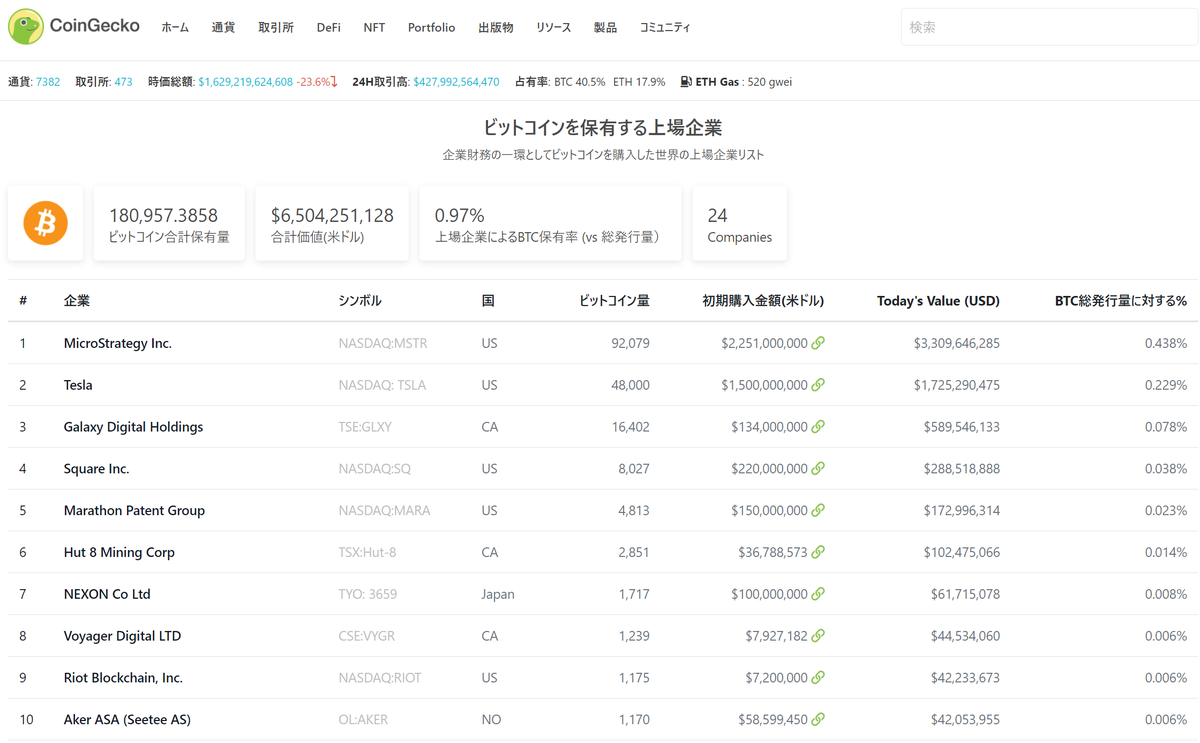Open the 出版物 menu

(x=496, y=28)
